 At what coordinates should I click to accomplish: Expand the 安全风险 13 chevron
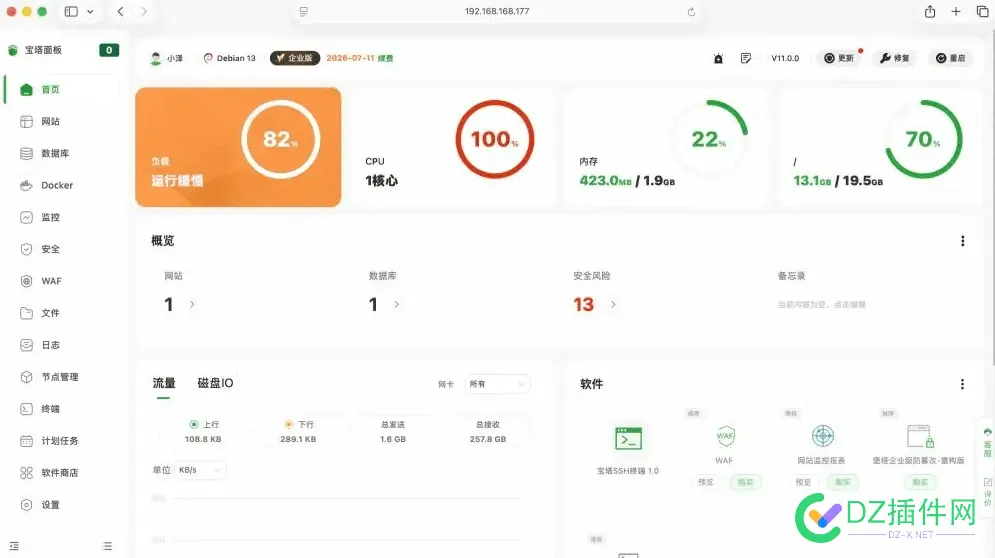coord(613,305)
